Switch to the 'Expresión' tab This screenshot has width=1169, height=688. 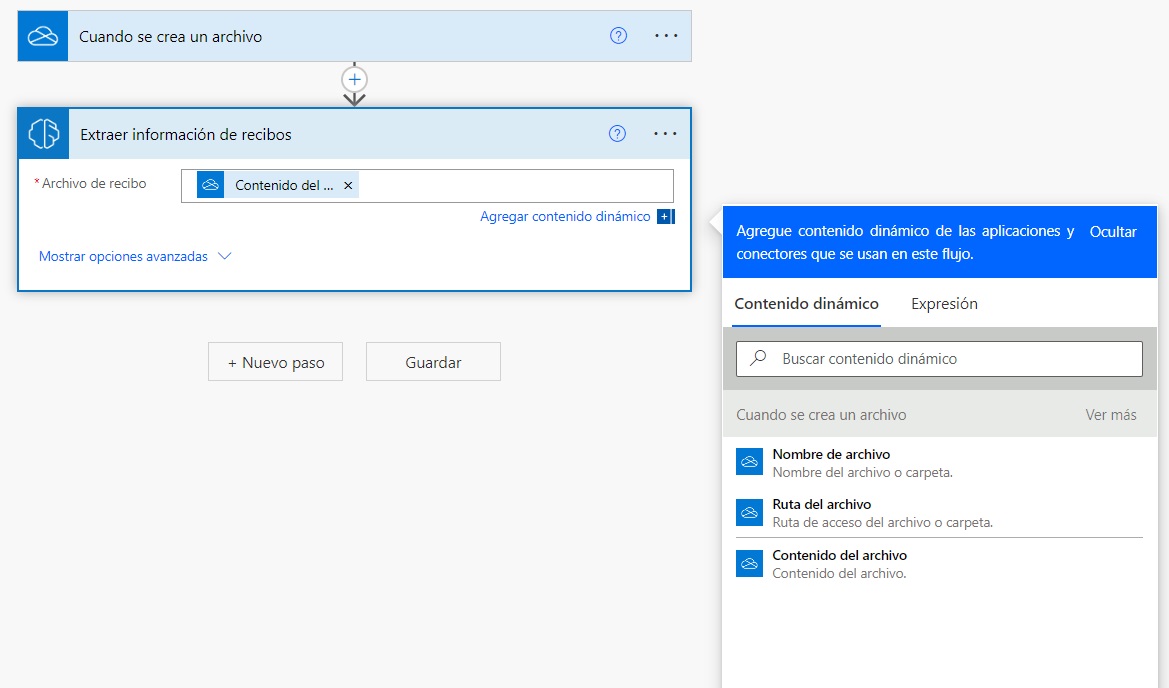pos(944,304)
